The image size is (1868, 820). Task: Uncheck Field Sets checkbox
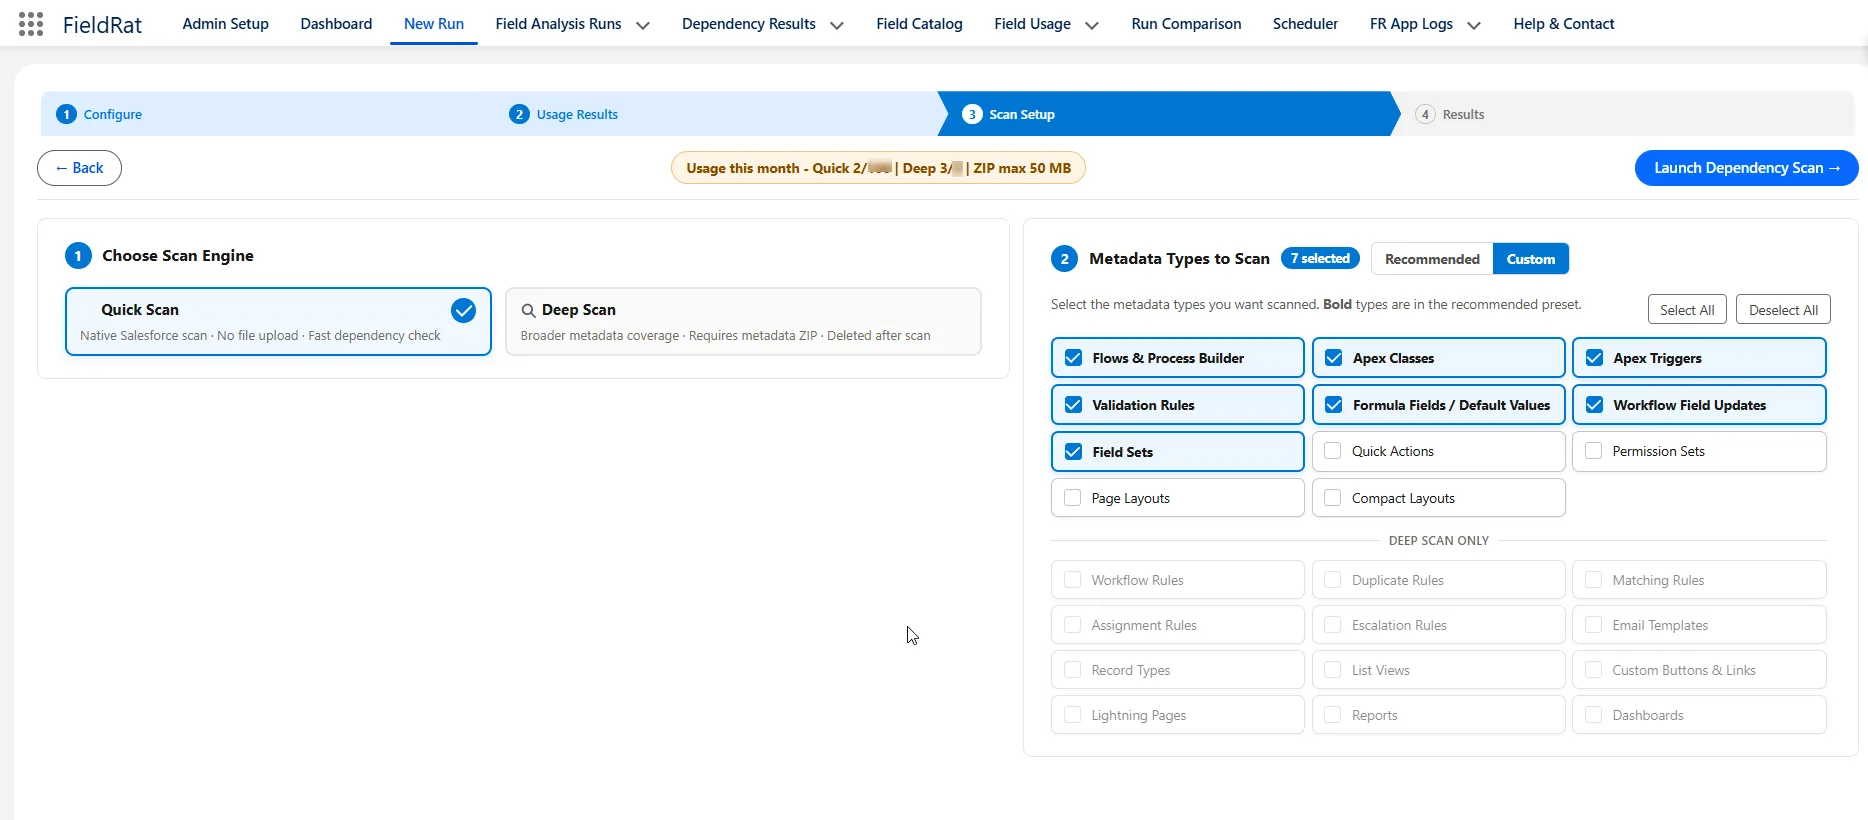click(1073, 452)
